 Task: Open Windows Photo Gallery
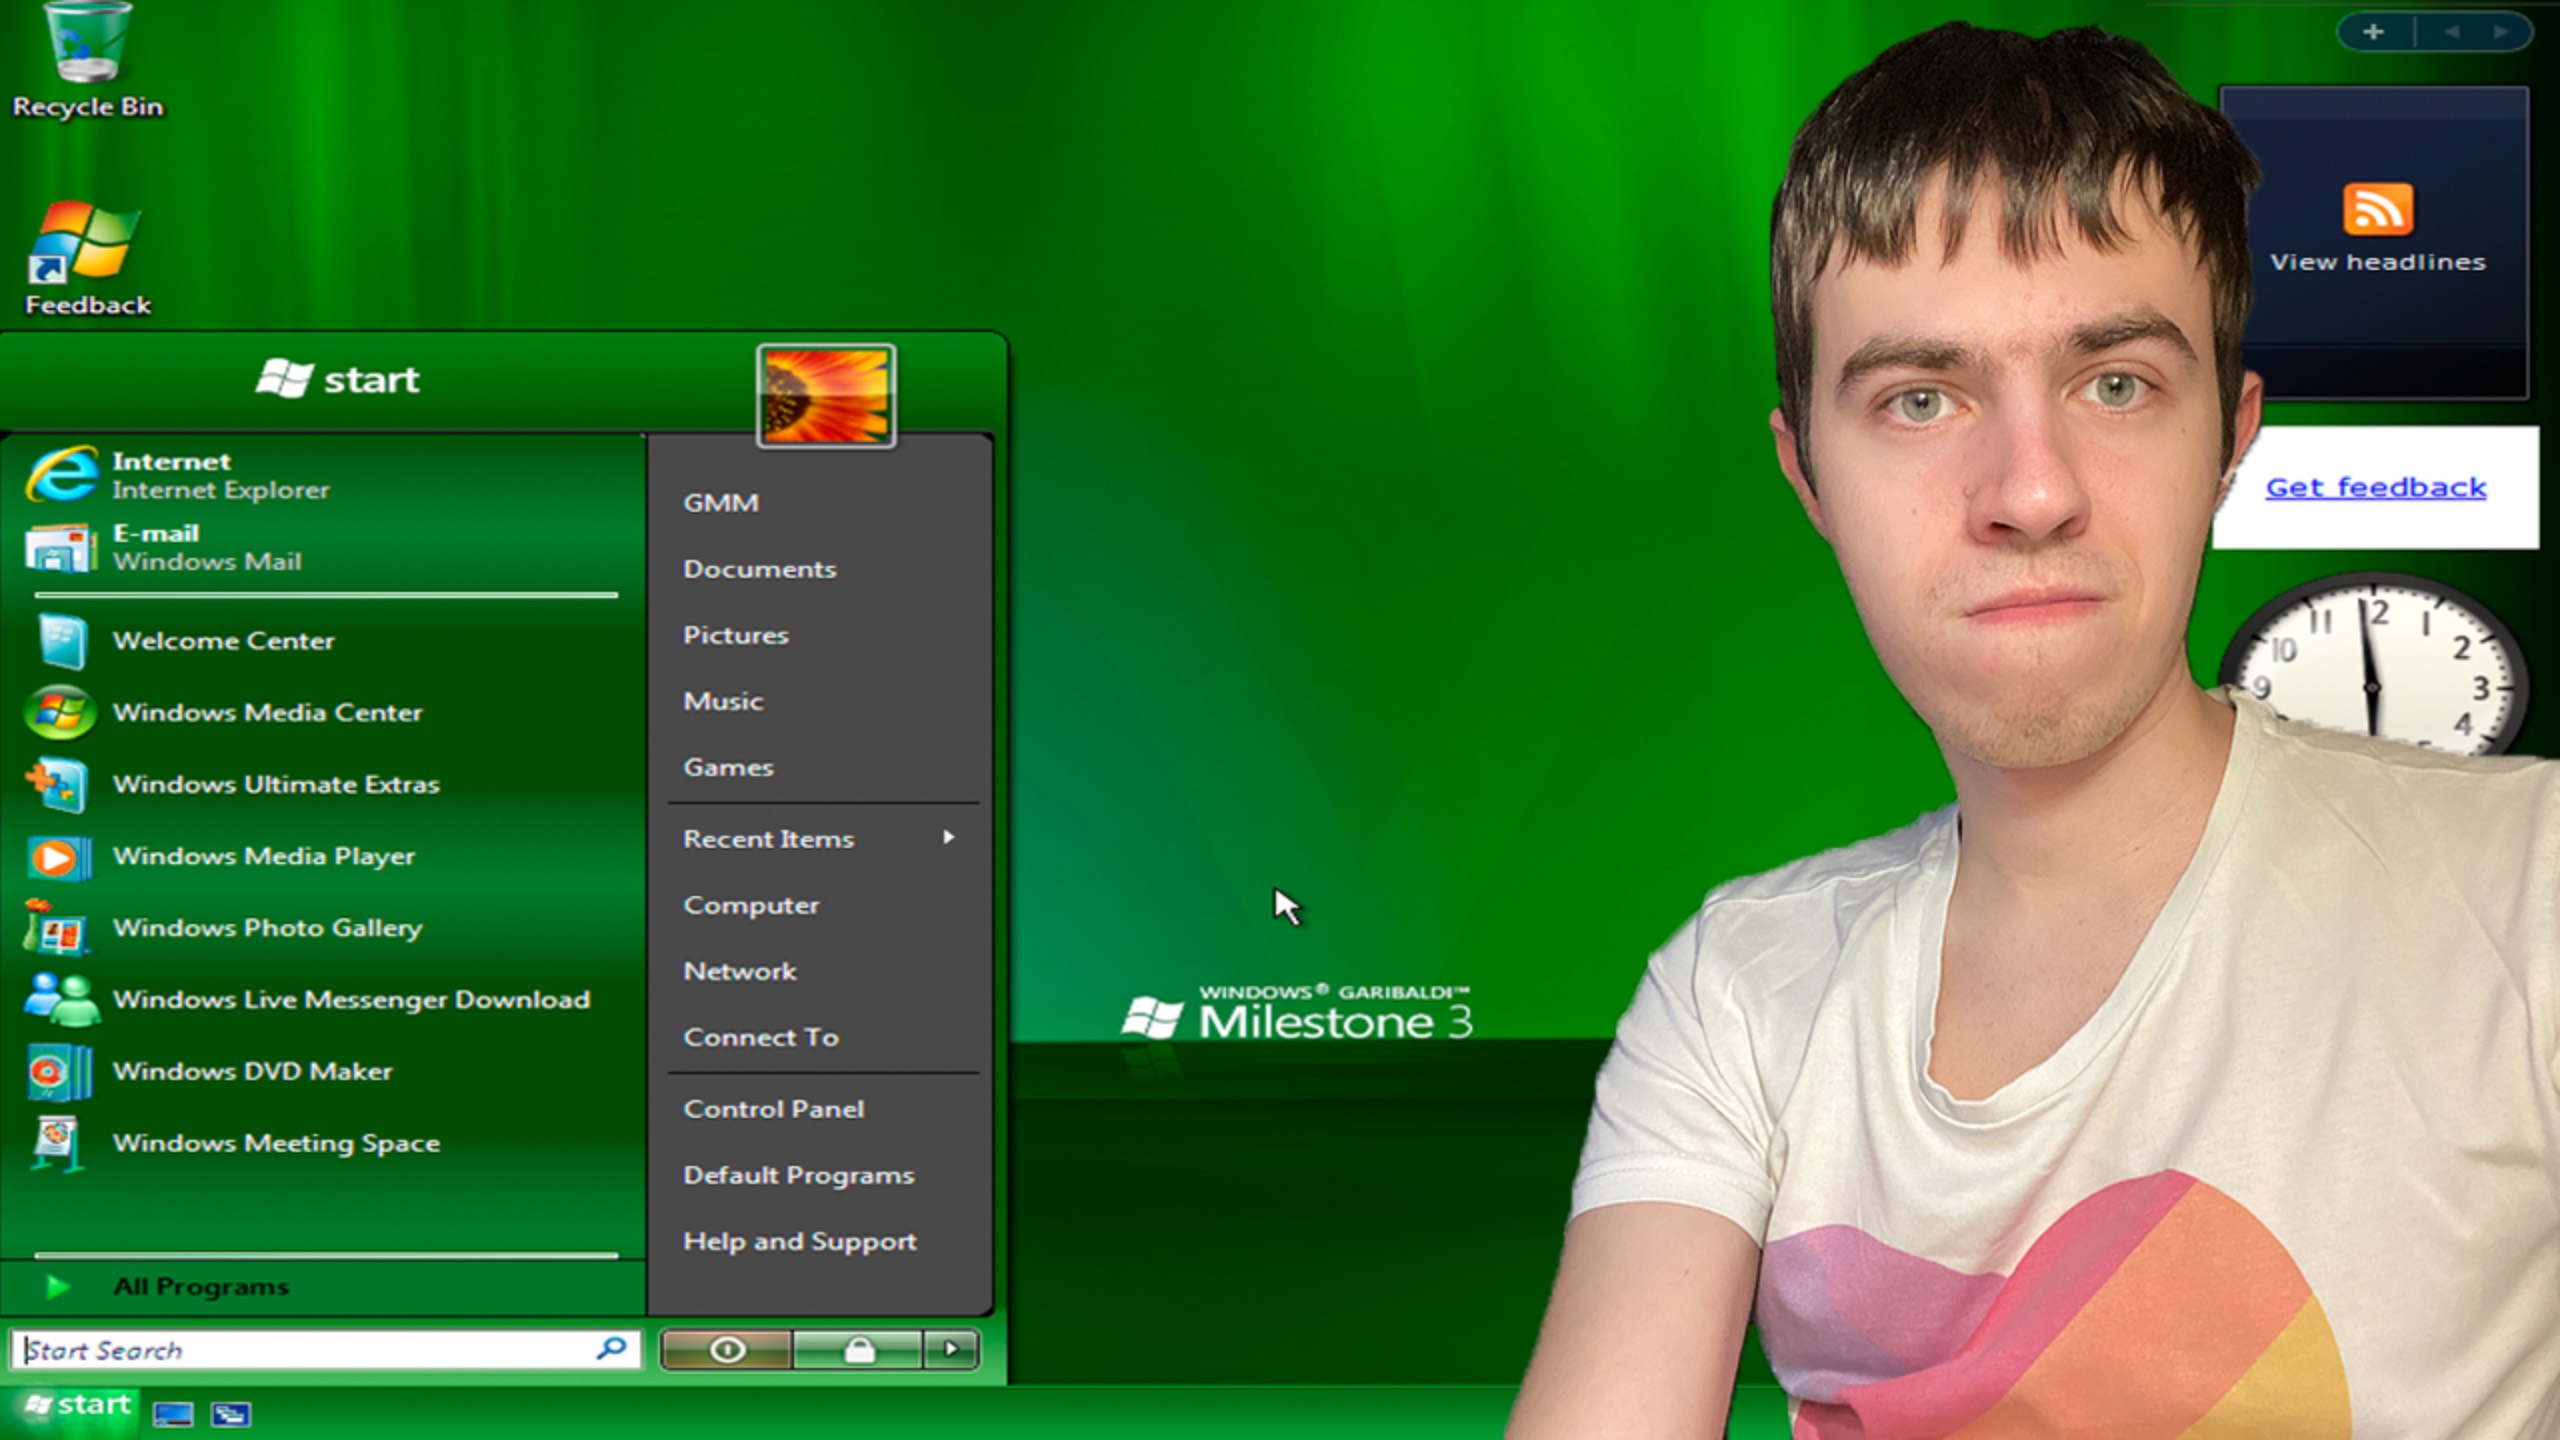click(x=266, y=928)
